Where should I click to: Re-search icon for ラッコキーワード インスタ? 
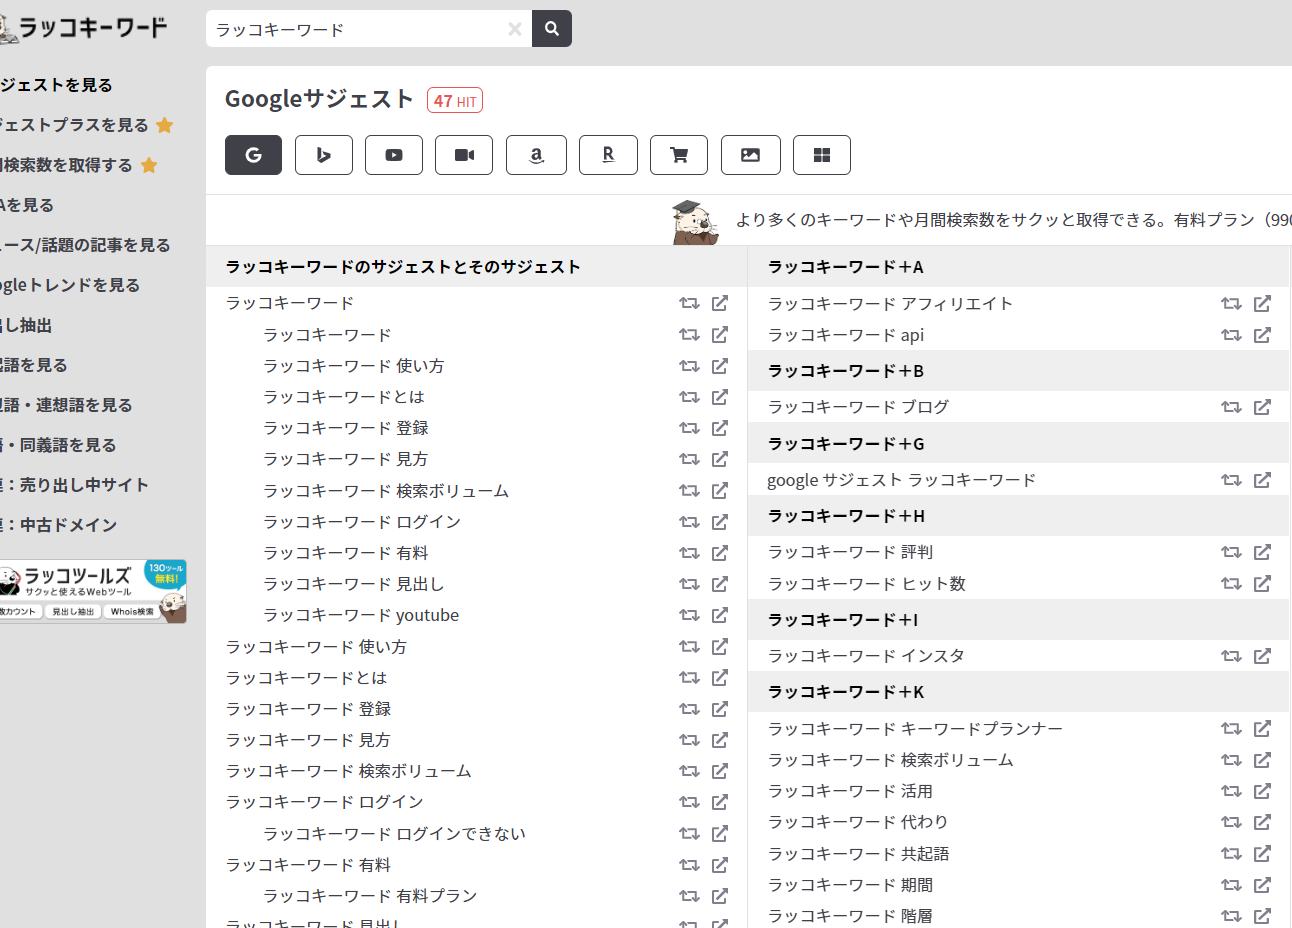tap(1231, 656)
